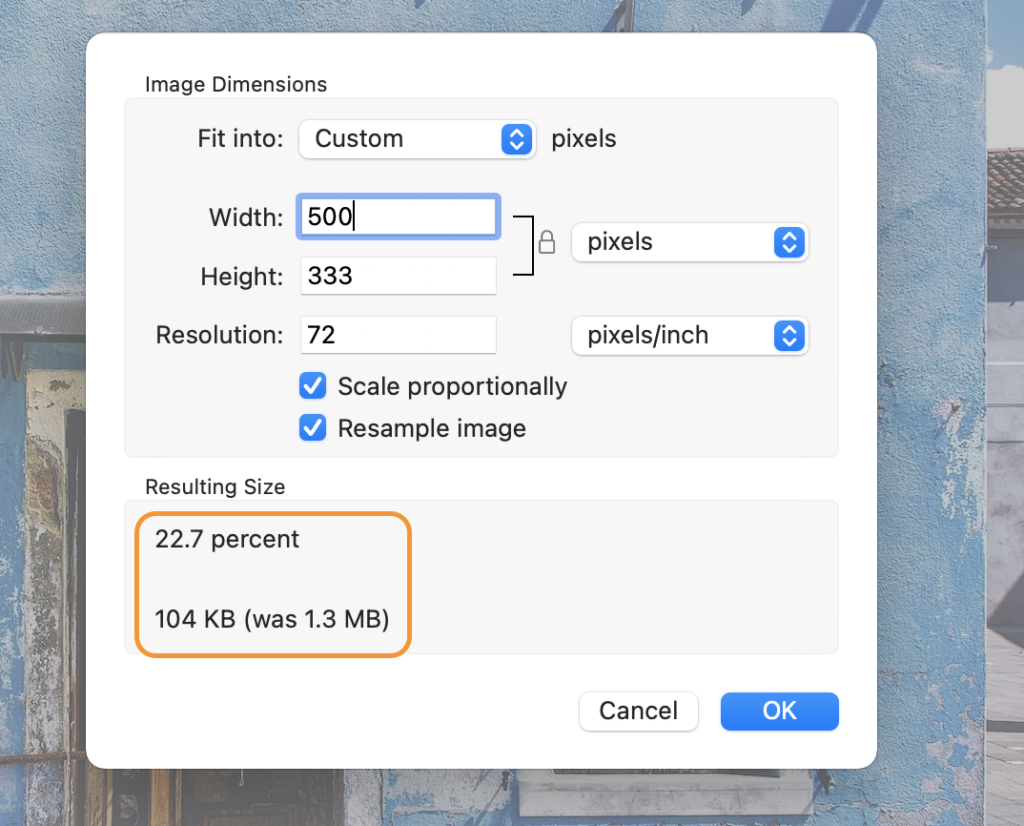This screenshot has height=826, width=1024.
Task: Click the "Height:" label
Action: click(243, 276)
